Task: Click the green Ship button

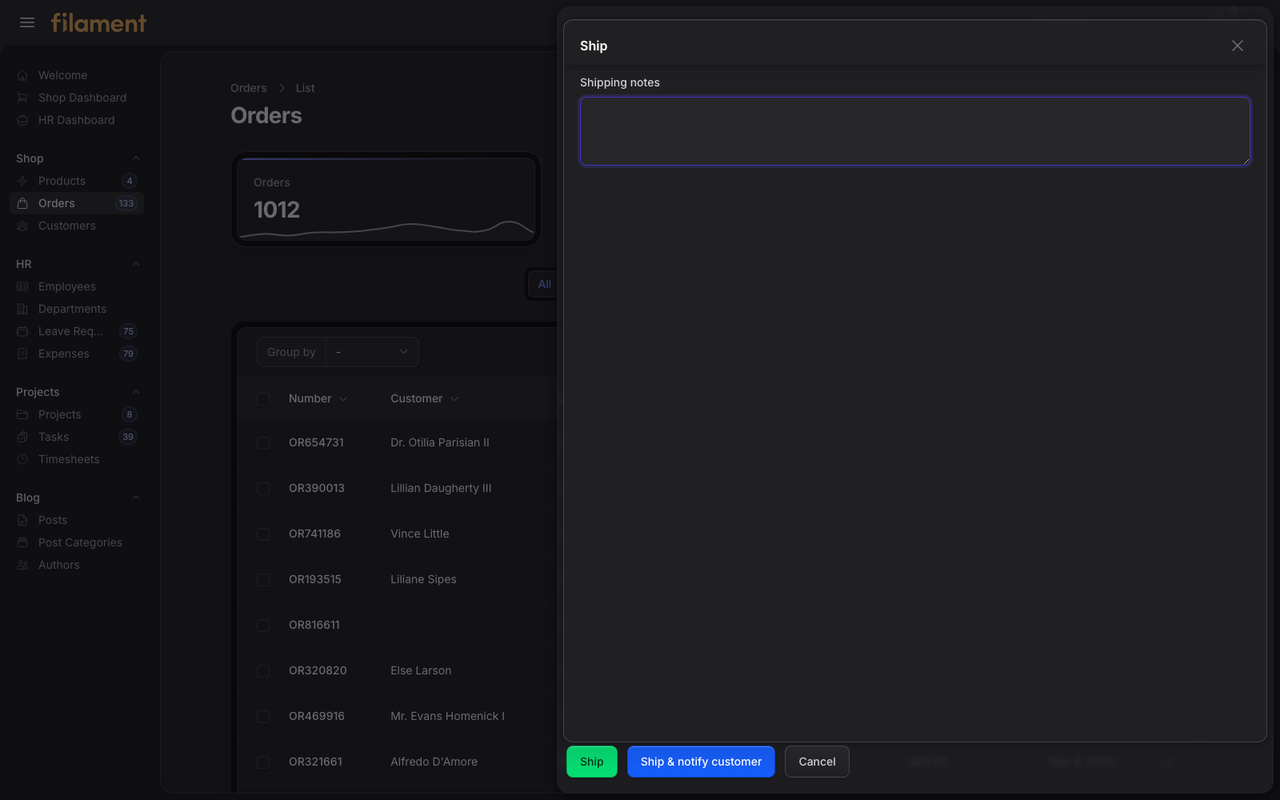Action: point(592,762)
